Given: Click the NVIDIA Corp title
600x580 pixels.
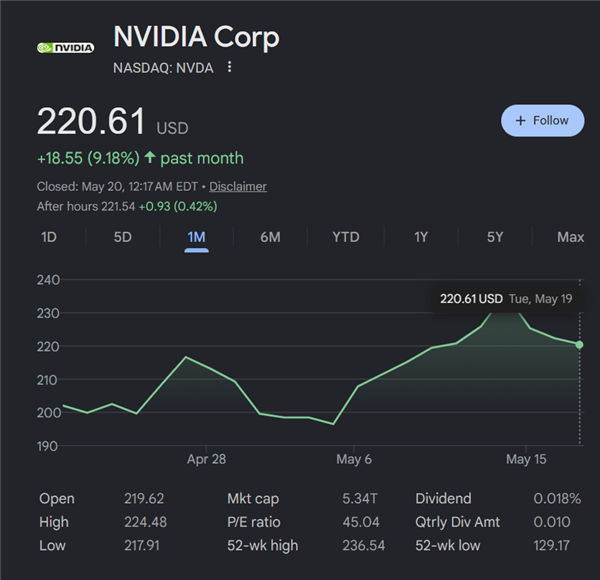Looking at the screenshot, I should click(x=196, y=37).
